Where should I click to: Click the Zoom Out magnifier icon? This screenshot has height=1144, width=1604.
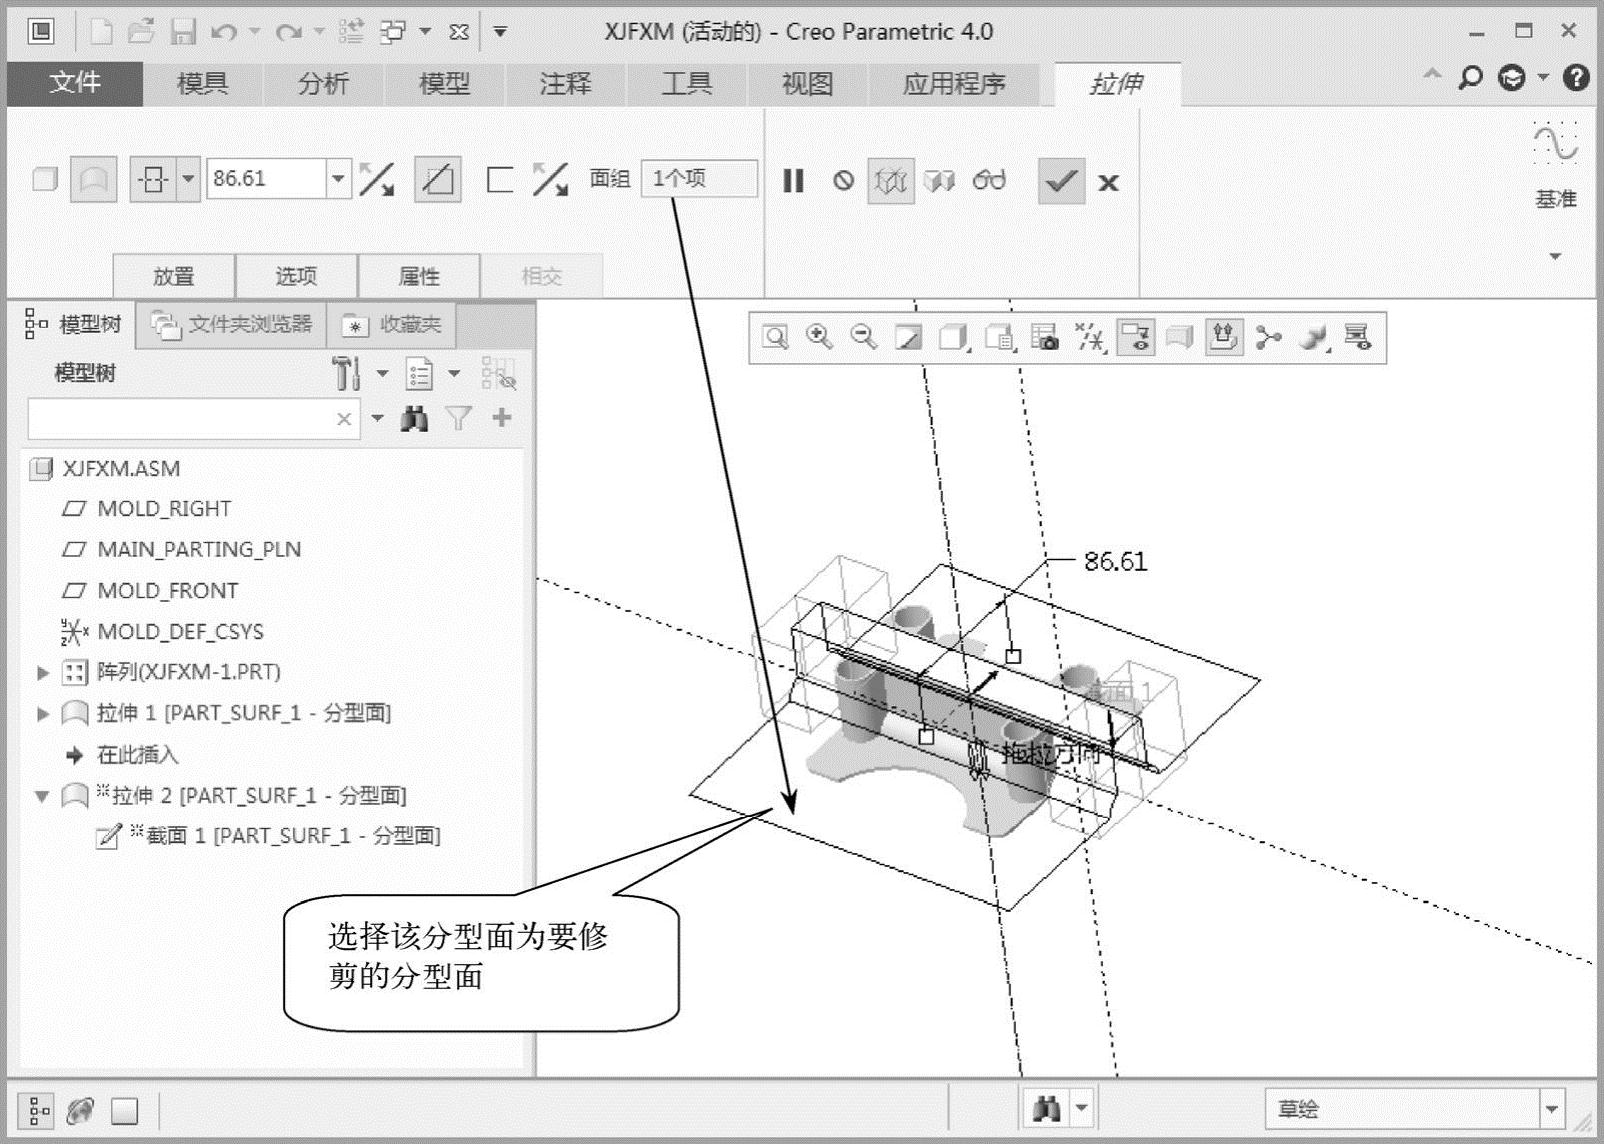(x=863, y=337)
